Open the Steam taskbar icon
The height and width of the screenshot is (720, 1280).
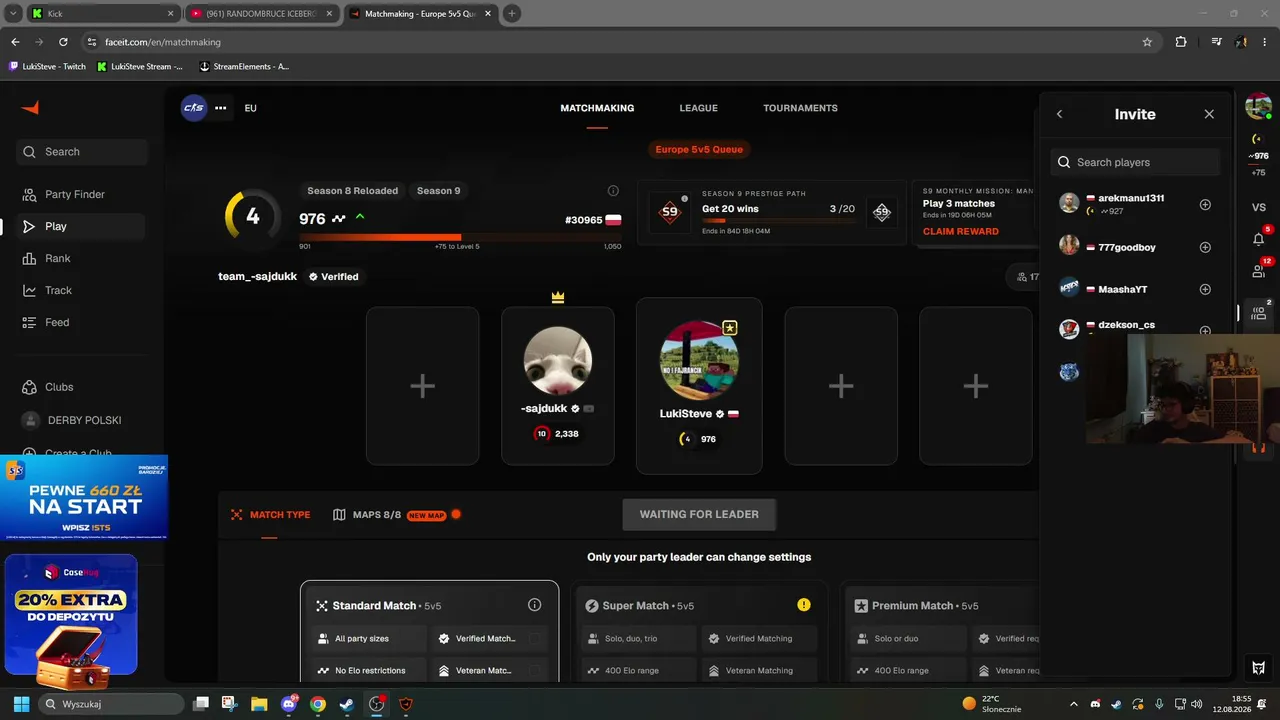pyautogui.click(x=346, y=704)
